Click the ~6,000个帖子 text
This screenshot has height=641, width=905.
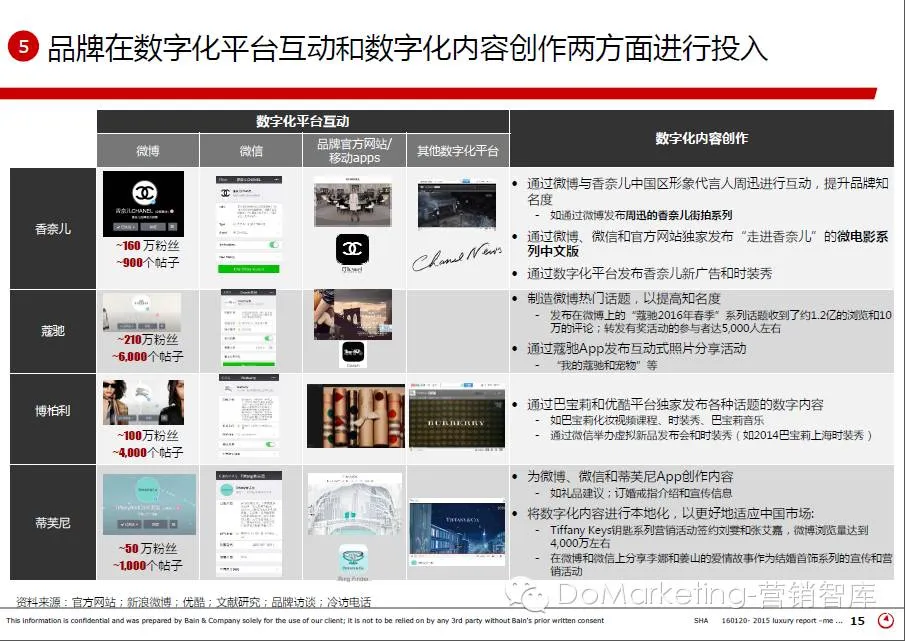pos(148,357)
